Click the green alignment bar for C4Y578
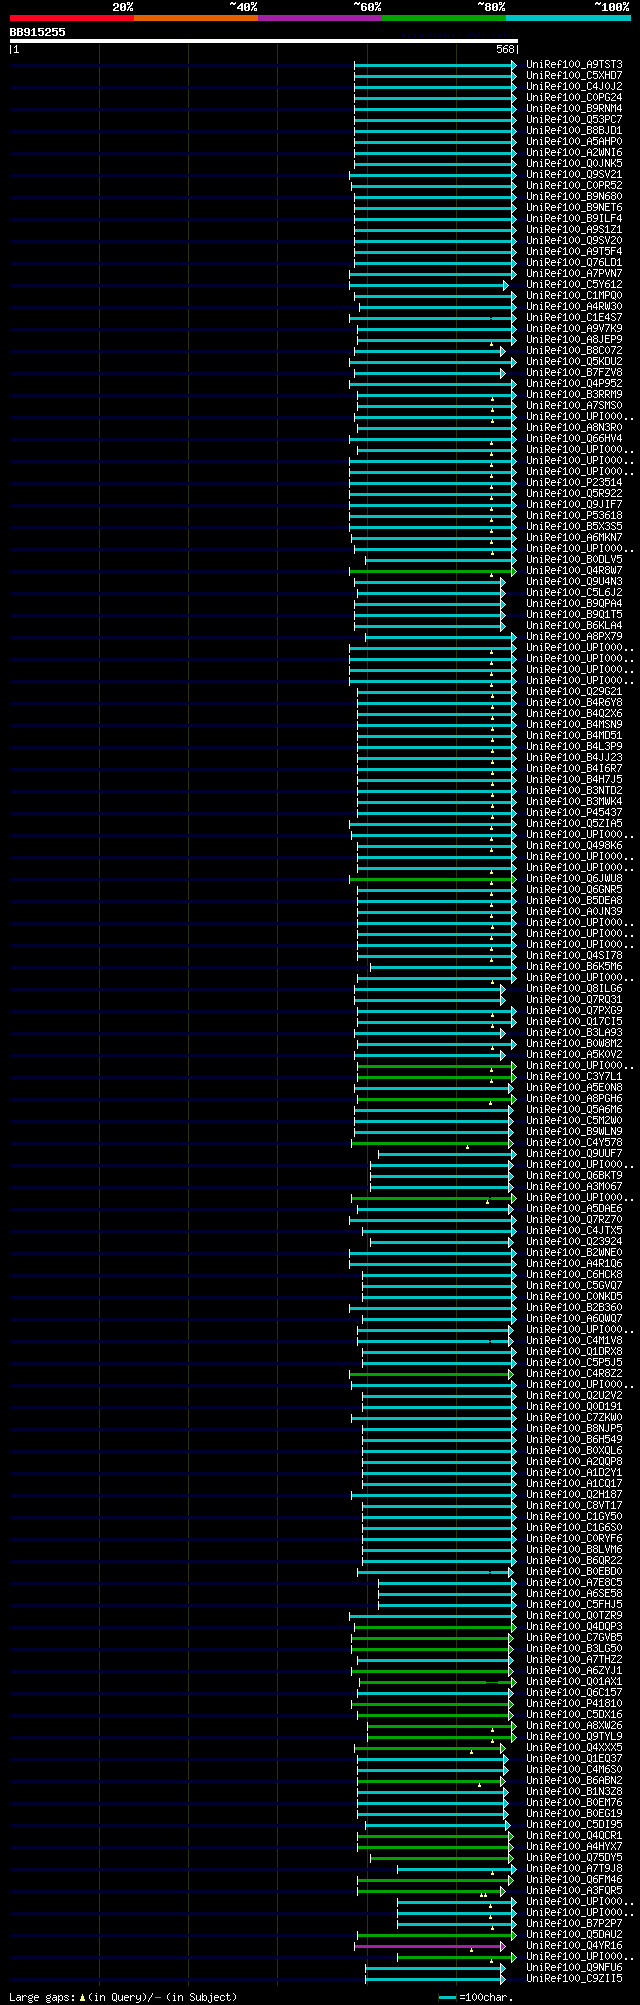 [x=431, y=1143]
